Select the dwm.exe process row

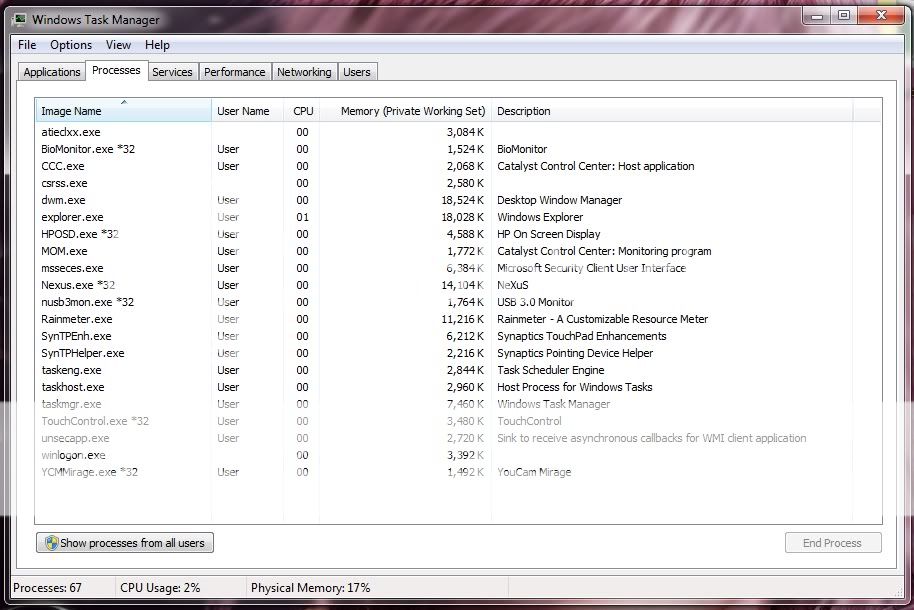(64, 200)
